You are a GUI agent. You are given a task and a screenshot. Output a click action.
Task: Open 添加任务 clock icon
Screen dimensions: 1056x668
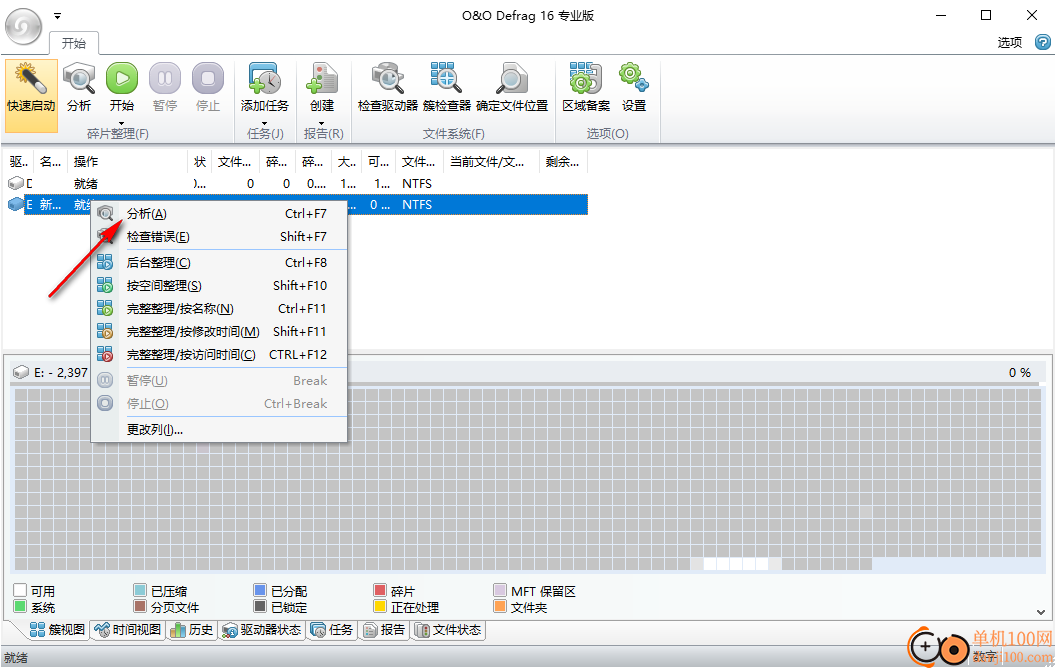(265, 79)
